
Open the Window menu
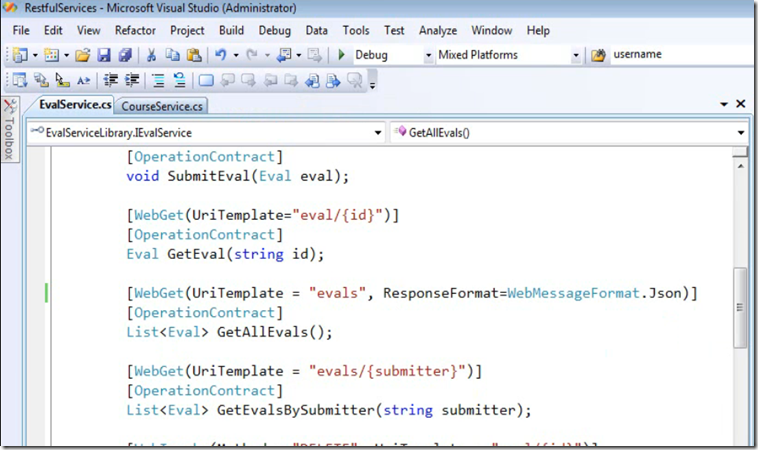[x=492, y=30]
